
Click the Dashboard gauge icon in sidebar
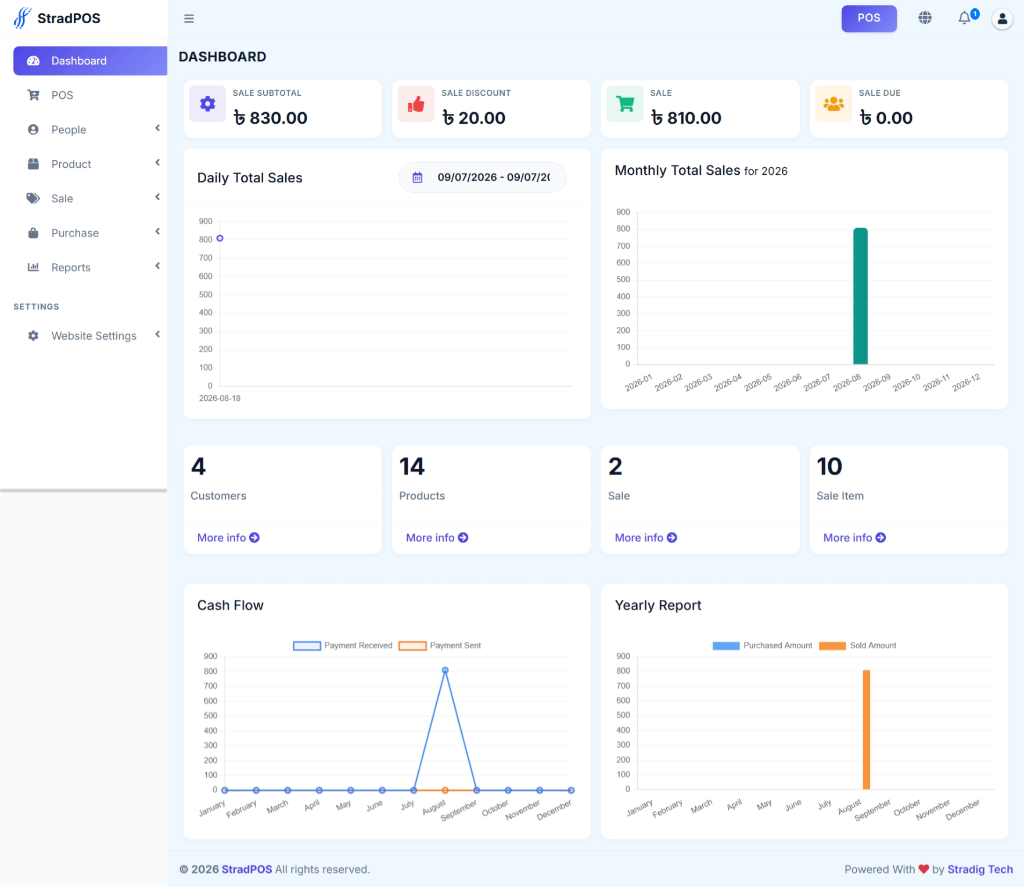(x=33, y=61)
